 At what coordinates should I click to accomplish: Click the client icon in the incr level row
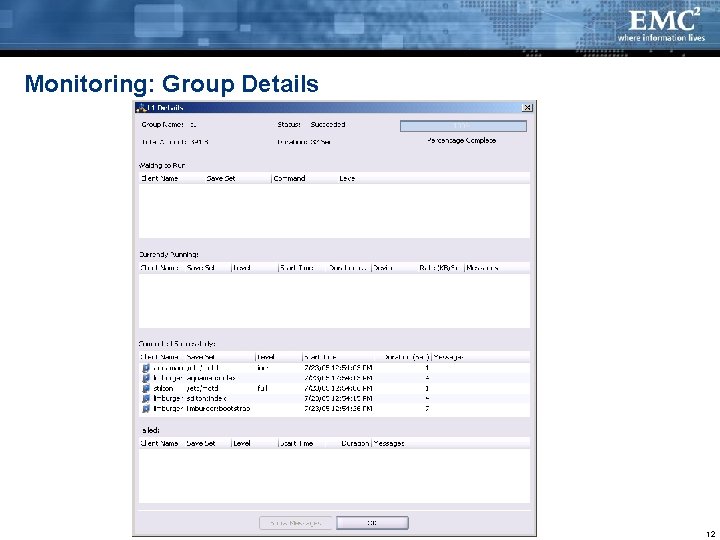click(x=146, y=368)
